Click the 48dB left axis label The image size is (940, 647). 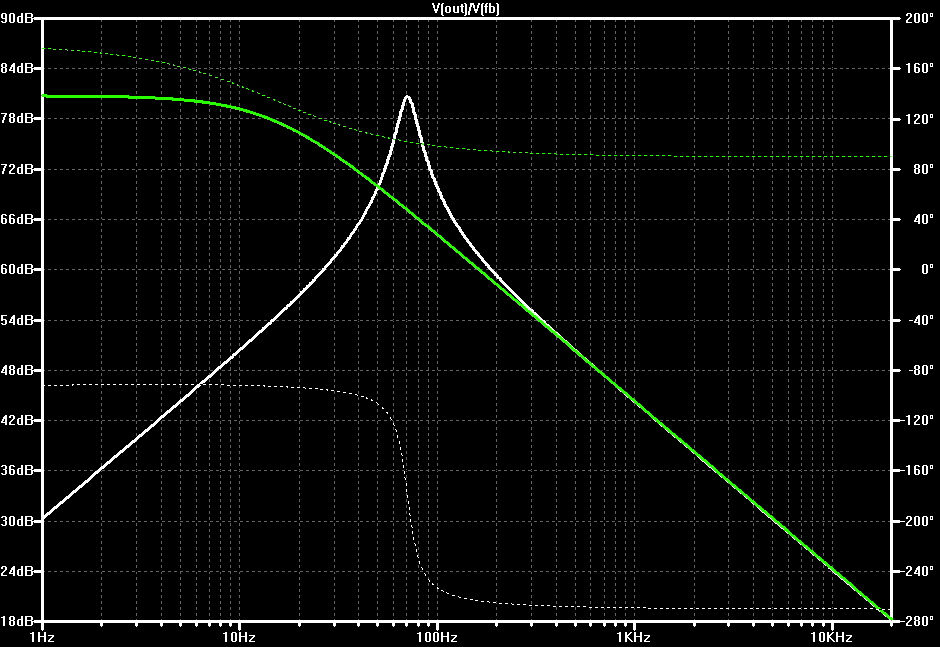click(17, 370)
